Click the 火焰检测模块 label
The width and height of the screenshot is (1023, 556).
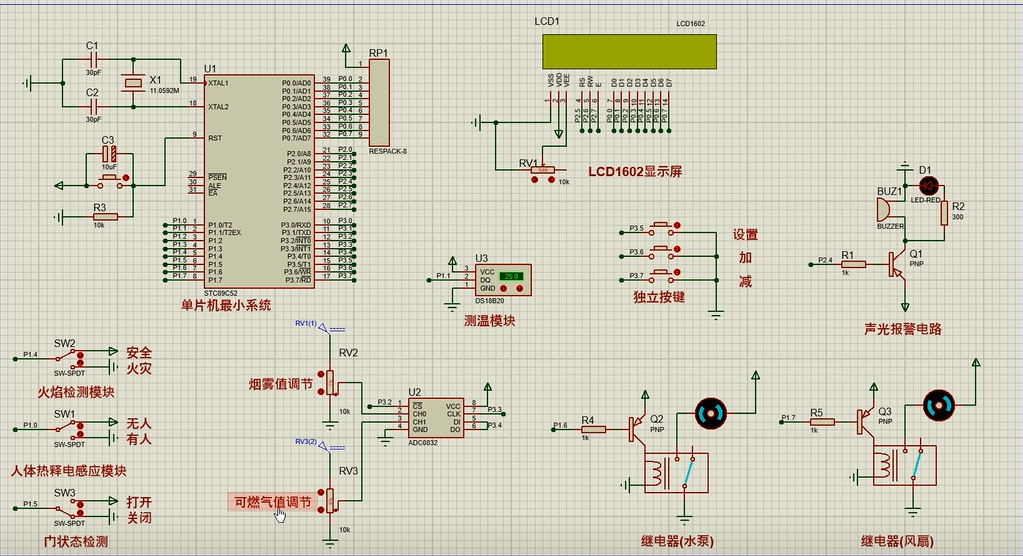pos(76,392)
